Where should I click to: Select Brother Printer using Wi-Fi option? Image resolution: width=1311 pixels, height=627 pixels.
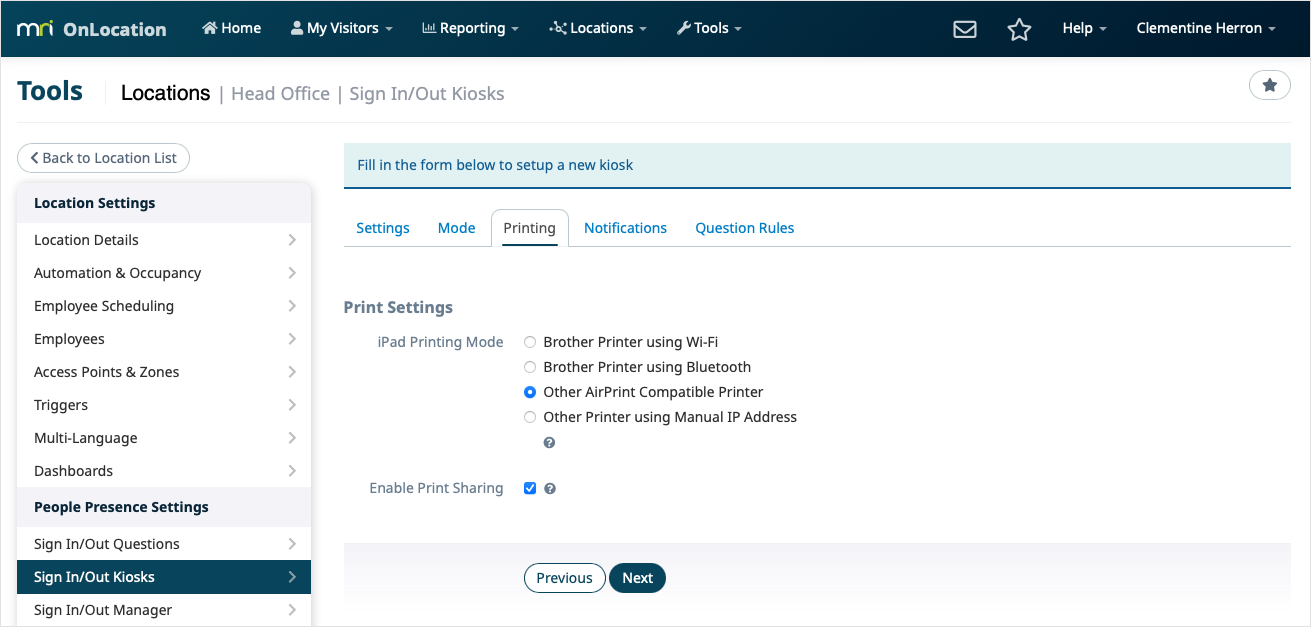(530, 342)
